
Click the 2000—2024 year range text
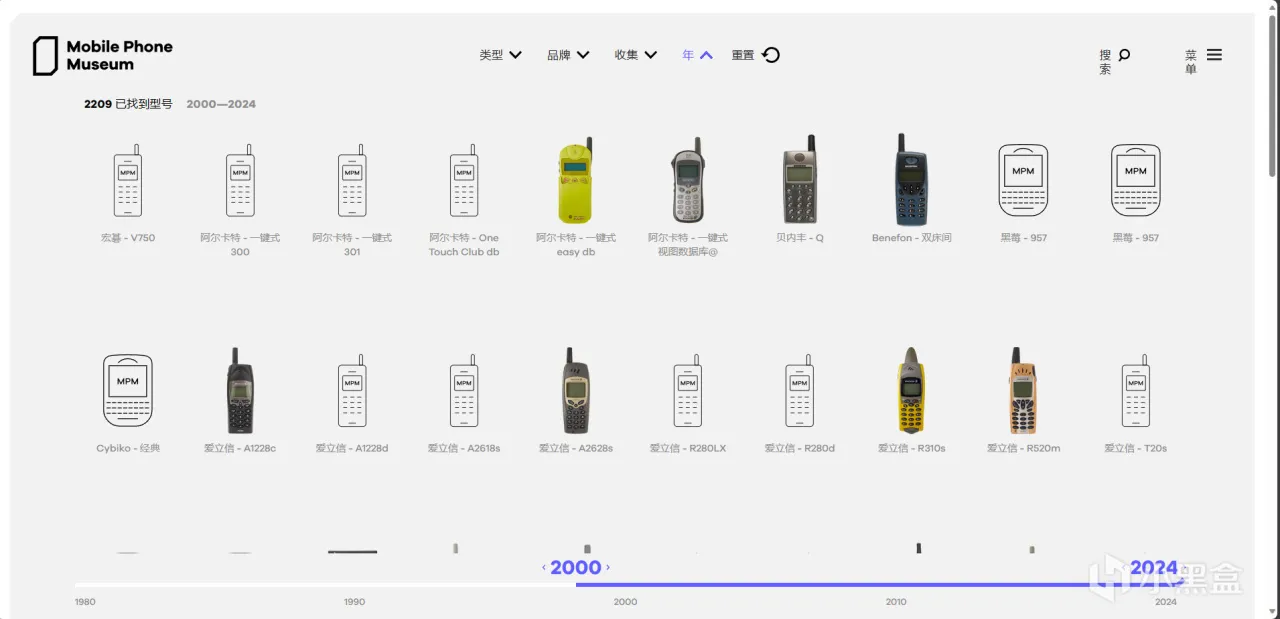(221, 104)
